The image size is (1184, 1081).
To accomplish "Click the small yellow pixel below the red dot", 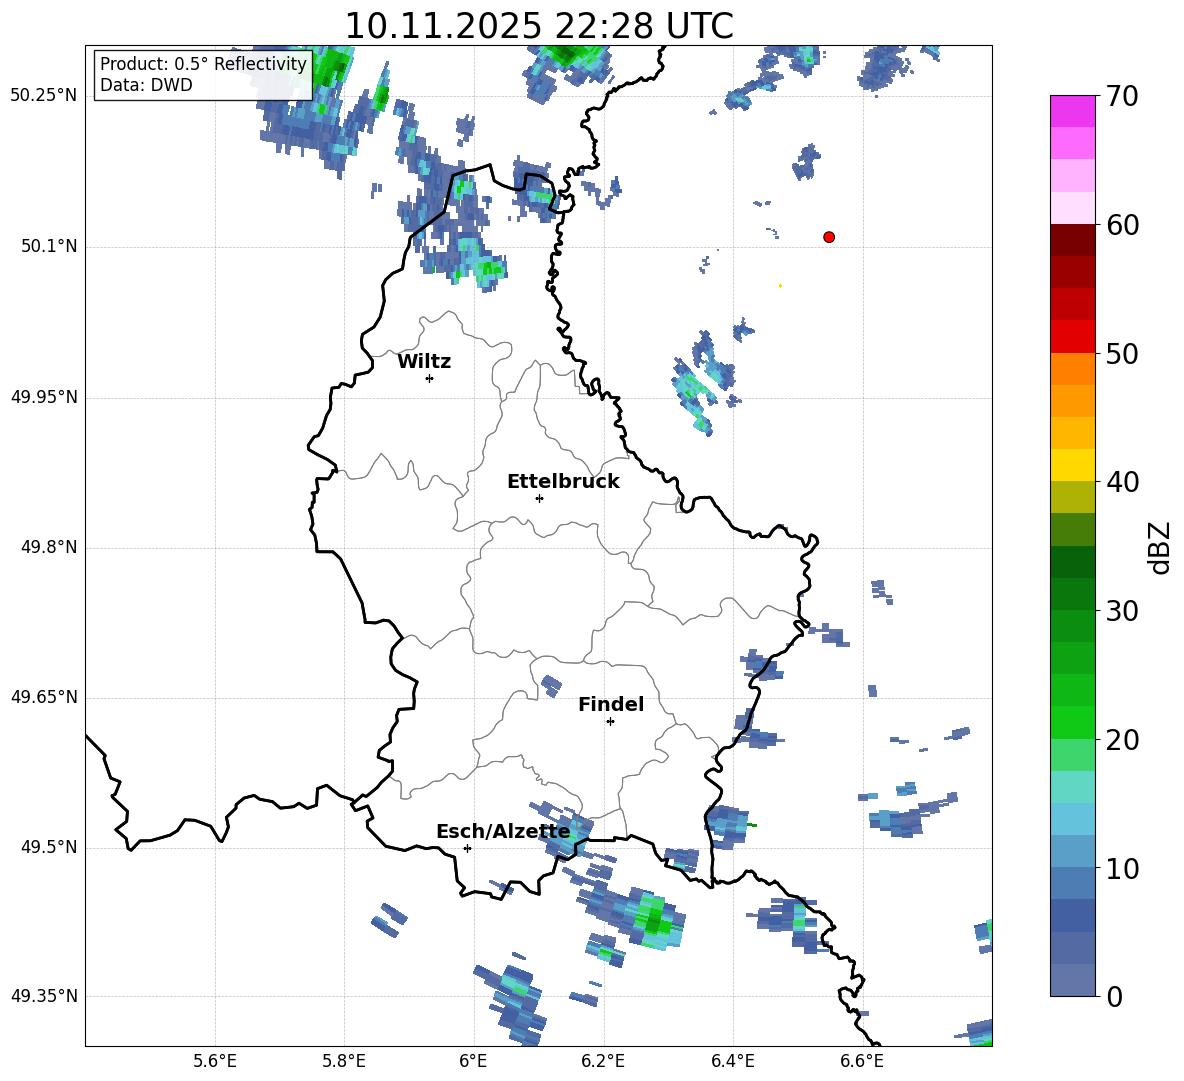I will click(780, 285).
